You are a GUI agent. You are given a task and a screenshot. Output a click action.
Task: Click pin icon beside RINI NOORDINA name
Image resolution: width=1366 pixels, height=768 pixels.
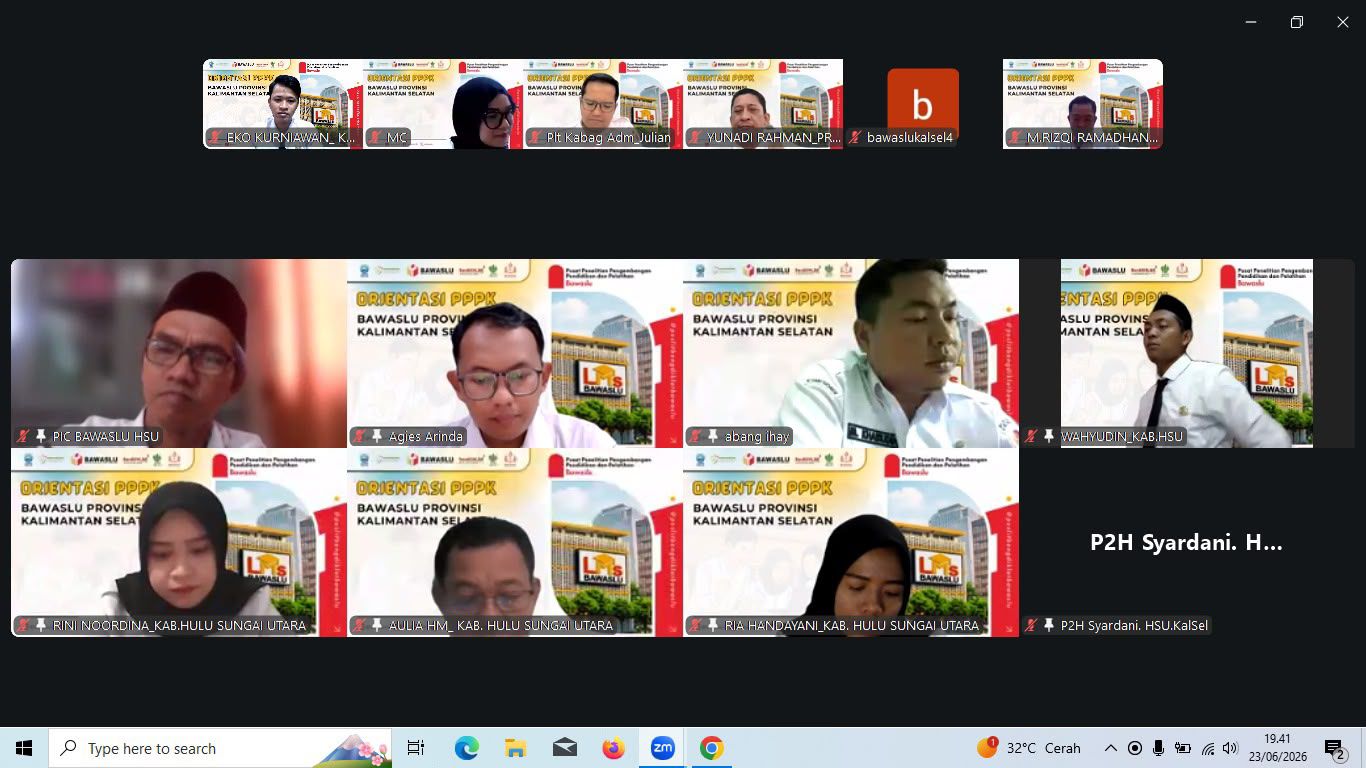coord(41,626)
